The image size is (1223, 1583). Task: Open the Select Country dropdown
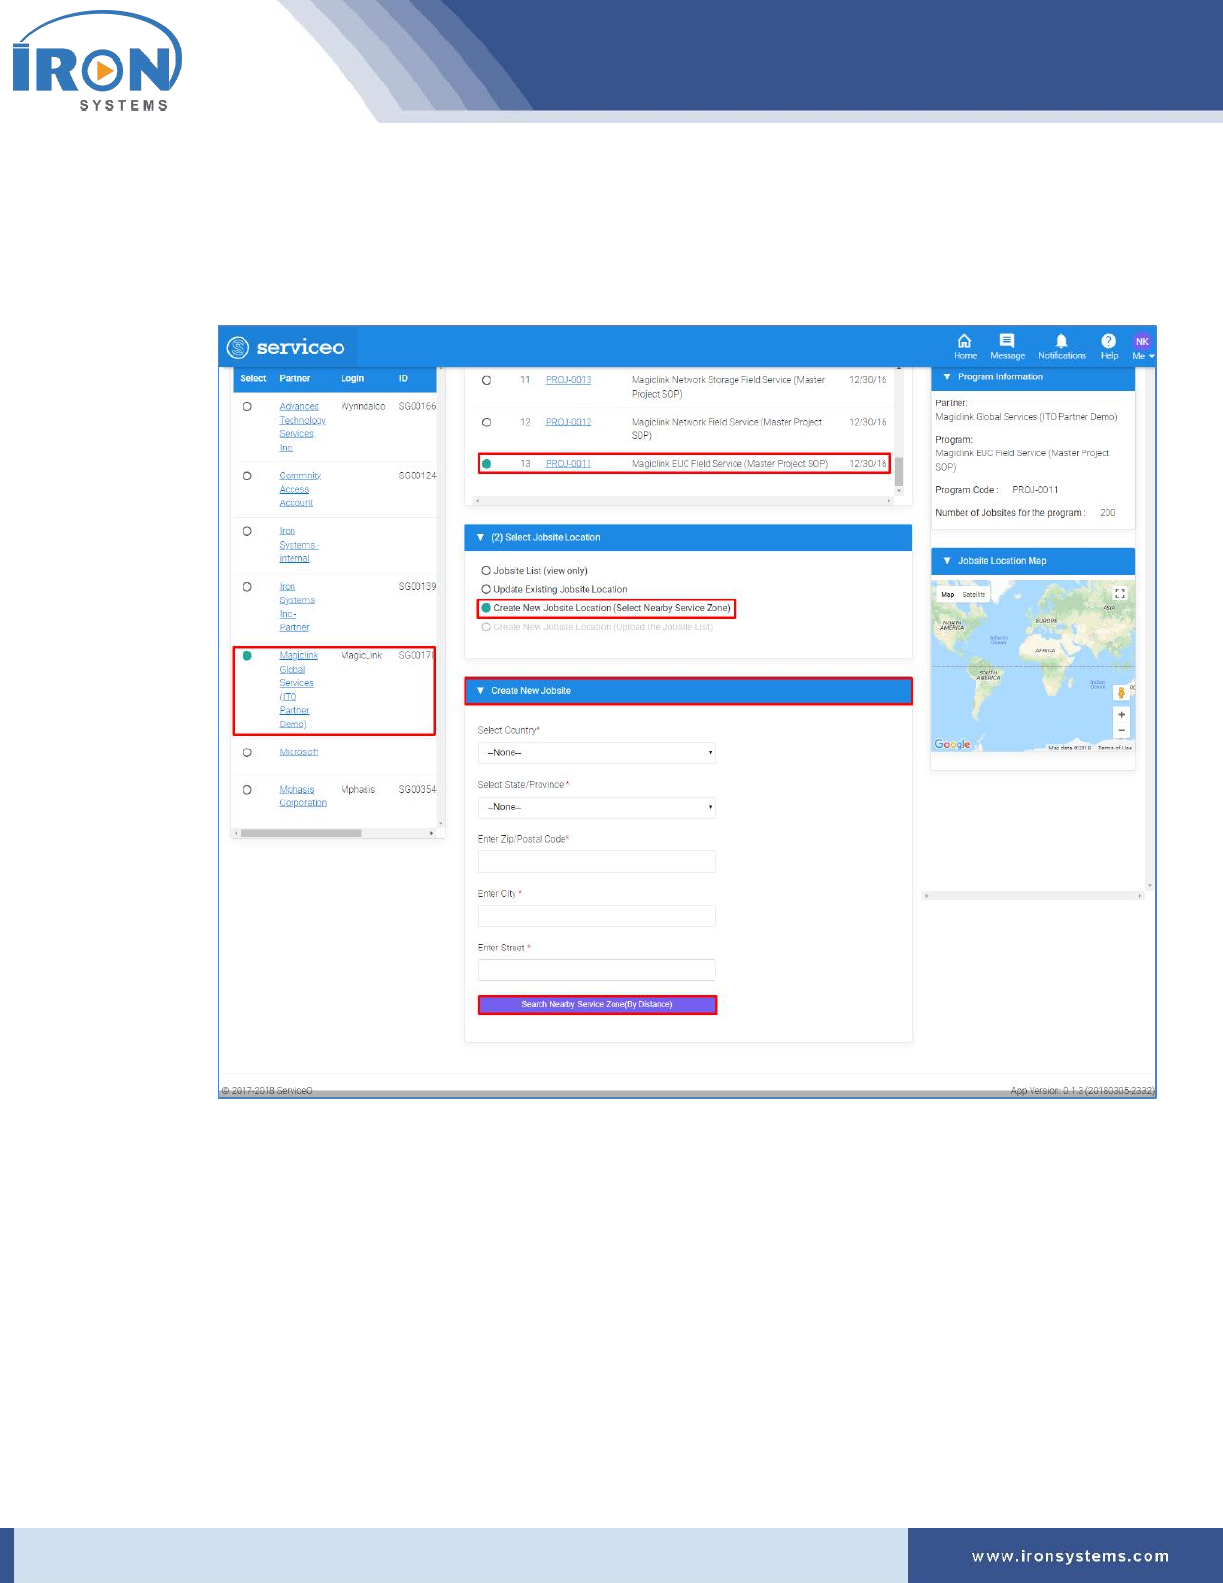point(597,753)
